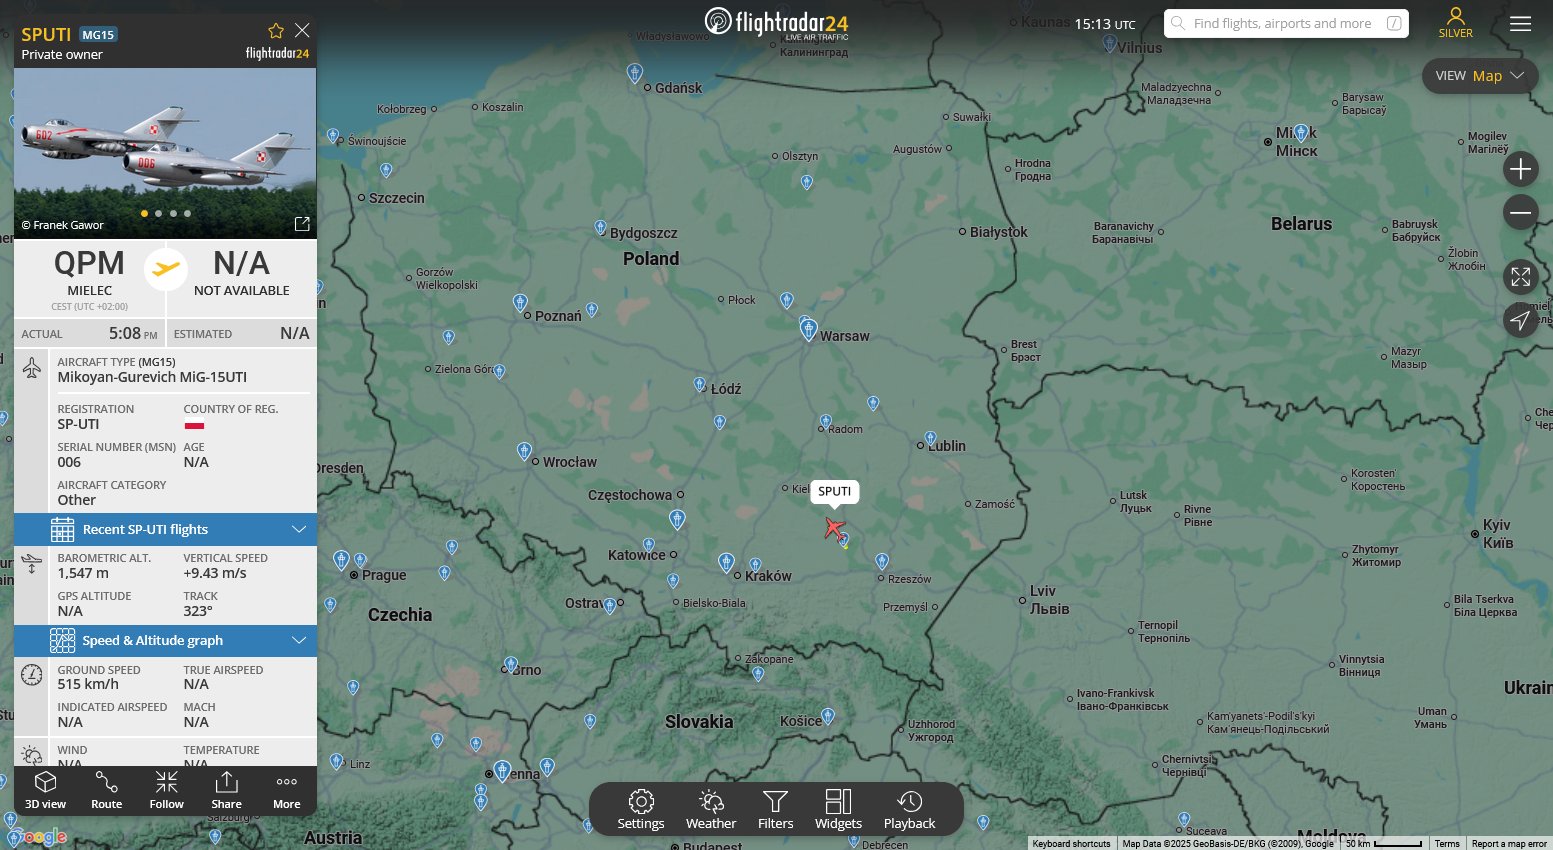Share this flight
Image resolution: width=1553 pixels, height=850 pixels.
point(227,790)
